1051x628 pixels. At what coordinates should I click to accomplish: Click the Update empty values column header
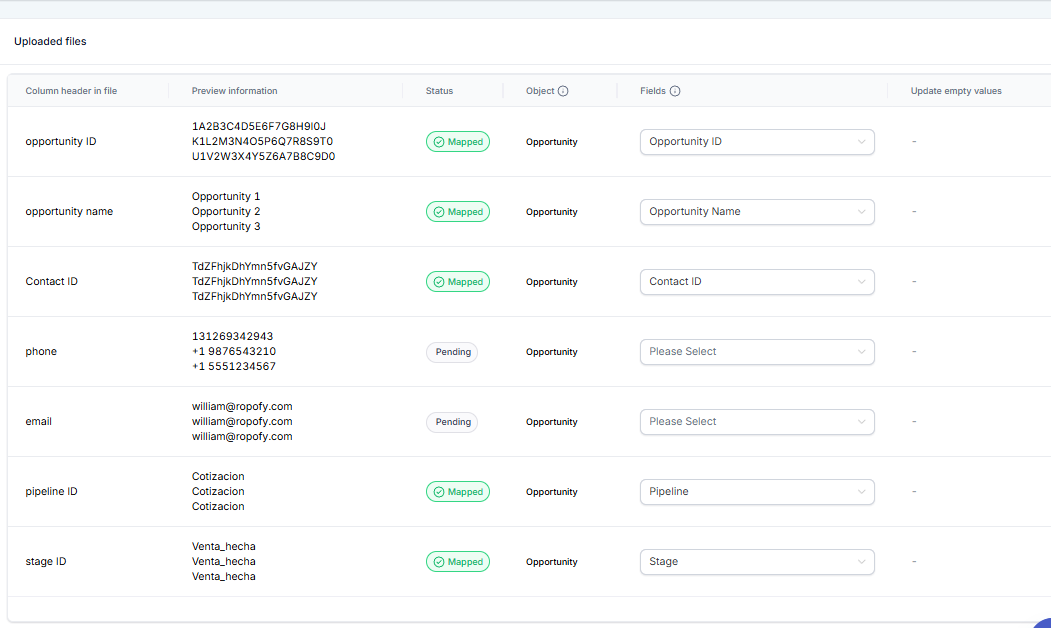pyautogui.click(x=955, y=91)
